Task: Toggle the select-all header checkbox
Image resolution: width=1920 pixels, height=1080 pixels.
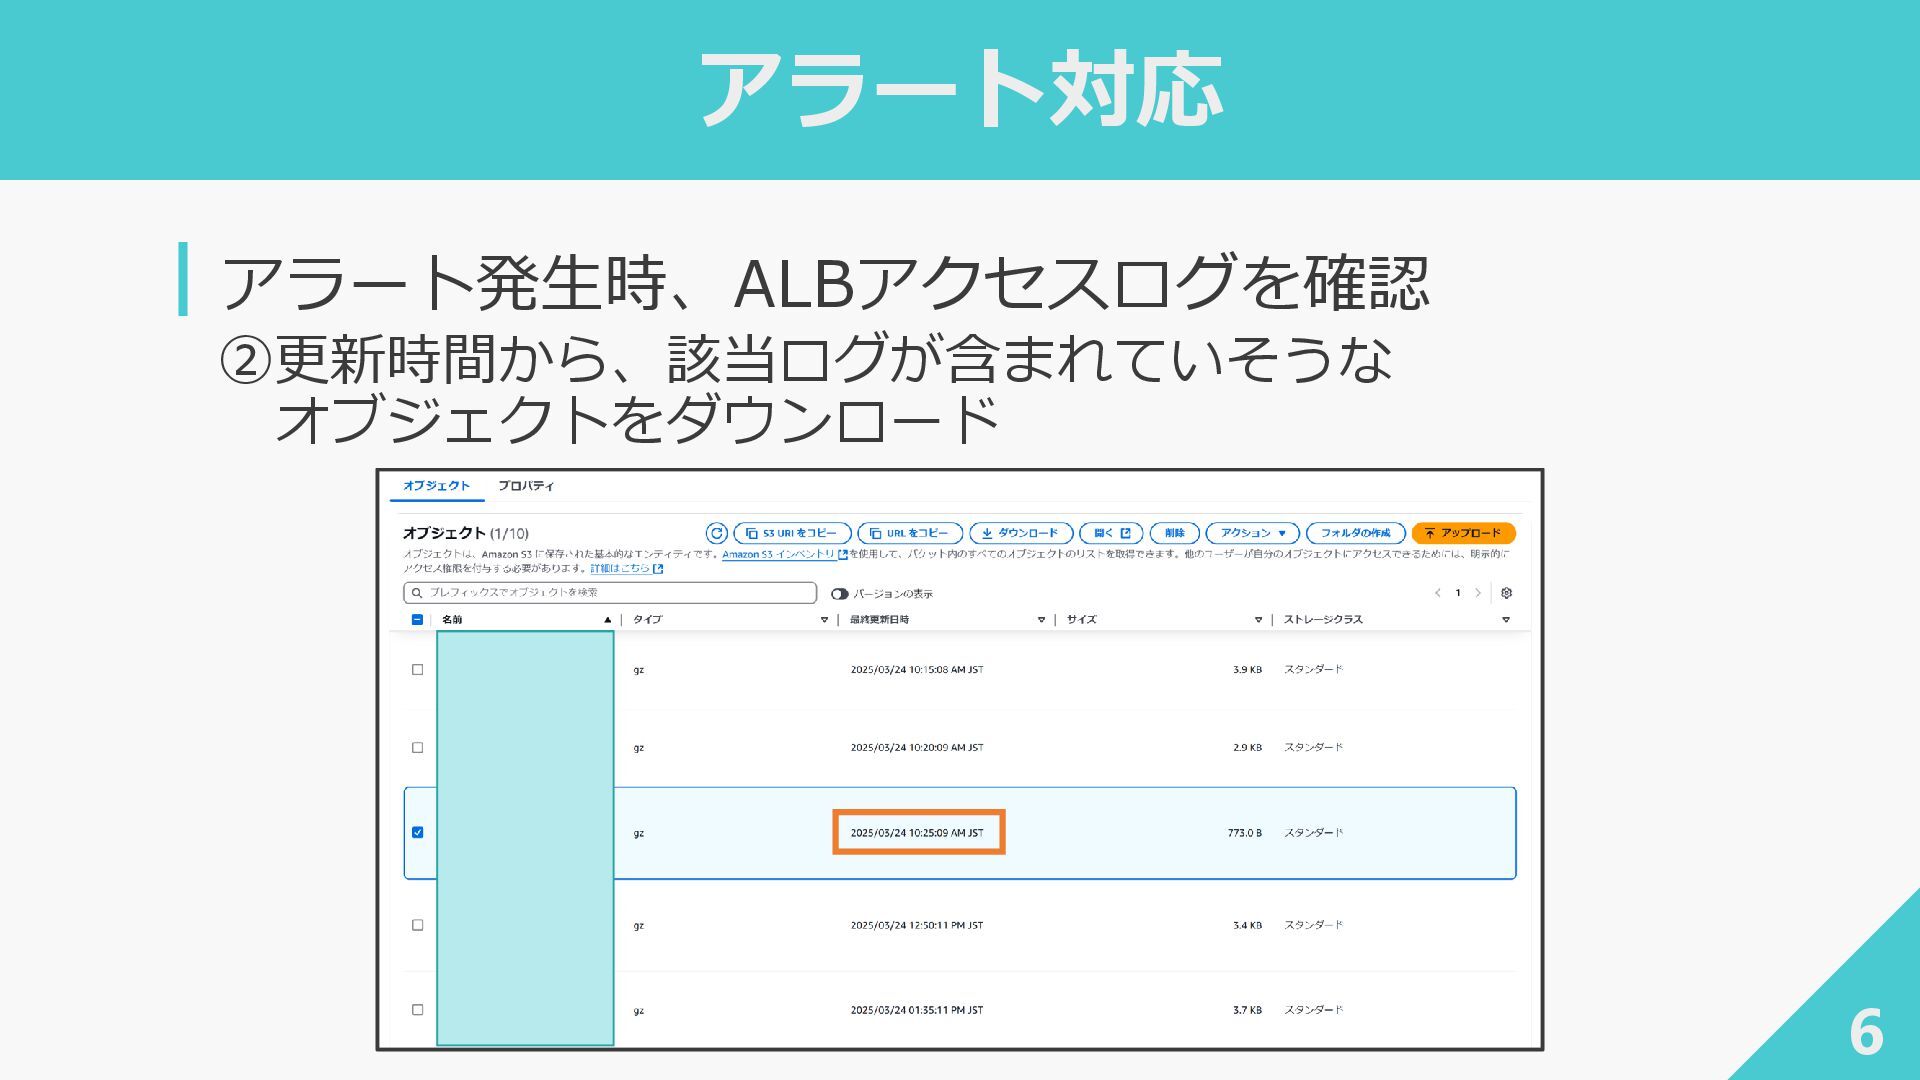Action: [418, 619]
